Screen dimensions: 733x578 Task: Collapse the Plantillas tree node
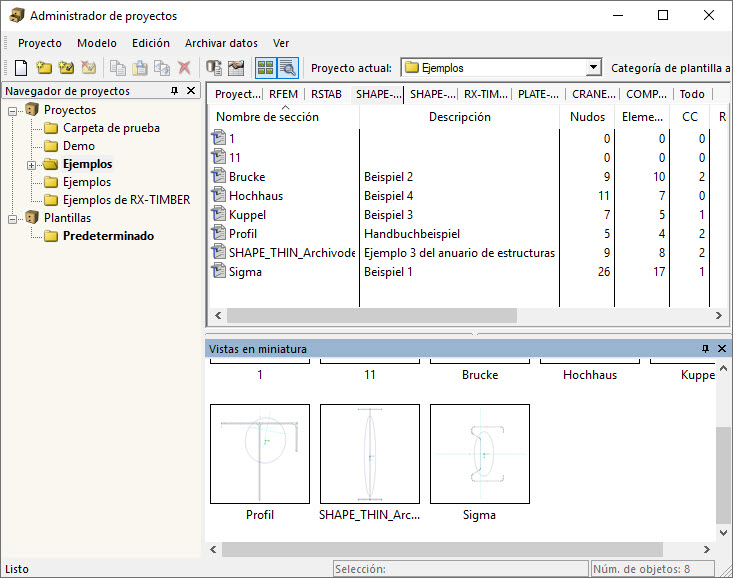click(x=13, y=219)
